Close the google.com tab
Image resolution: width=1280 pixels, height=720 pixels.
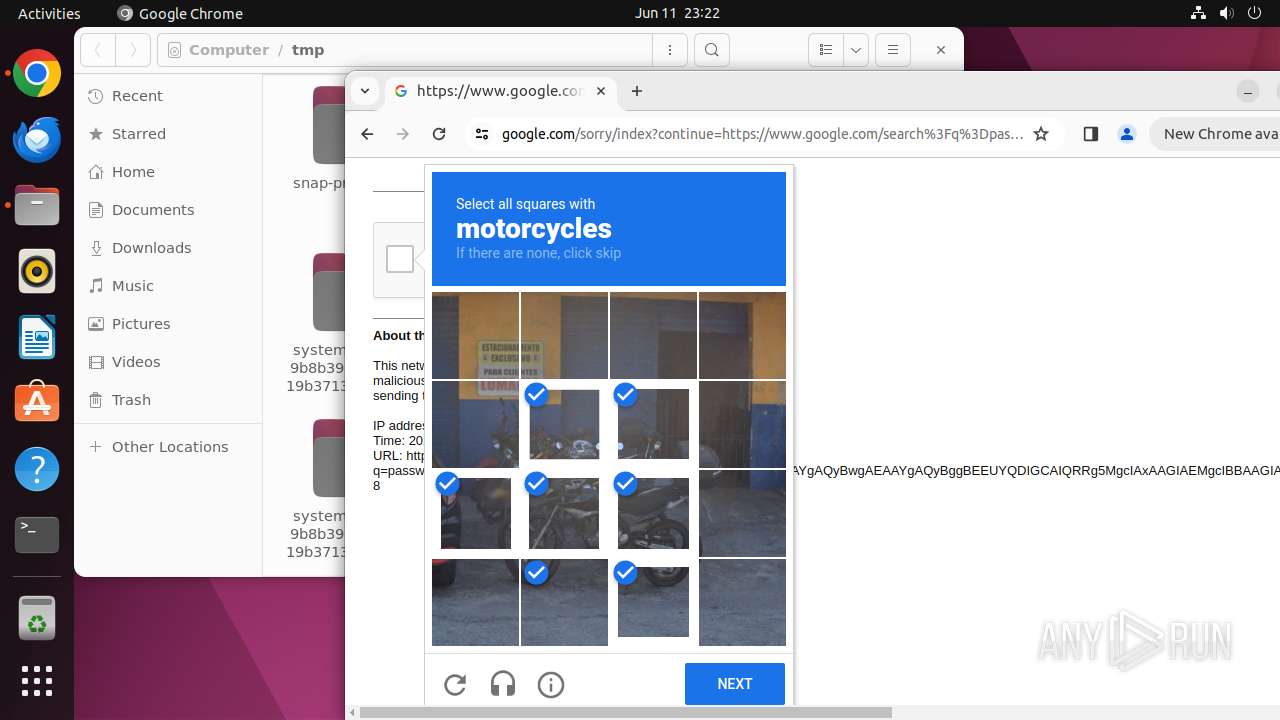pyautogui.click(x=601, y=91)
